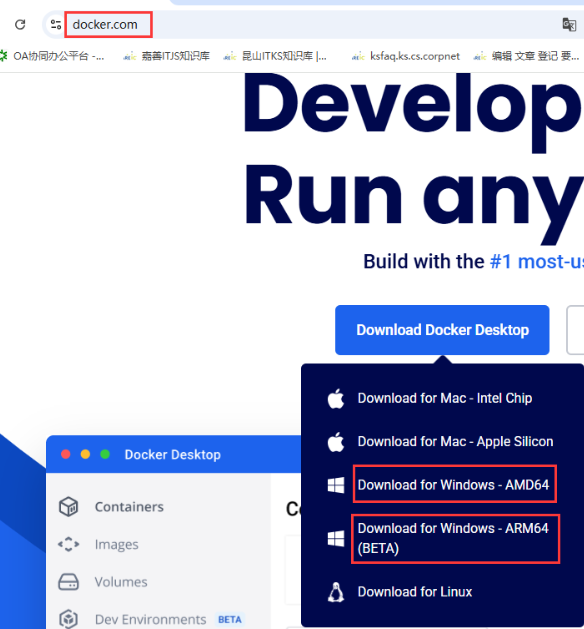The width and height of the screenshot is (584, 629).
Task: Select Volumes in Docker Desktop sidebar
Action: (121, 582)
